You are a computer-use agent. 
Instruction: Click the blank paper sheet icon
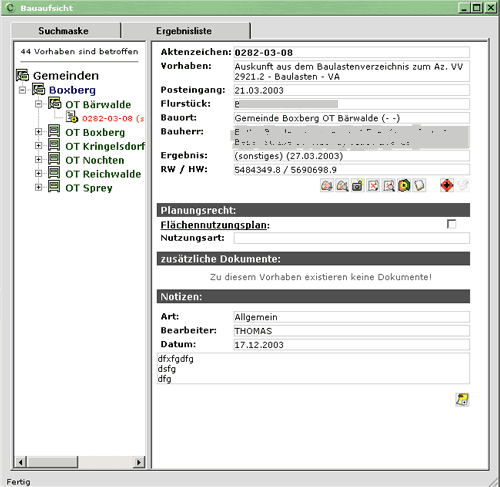(419, 185)
